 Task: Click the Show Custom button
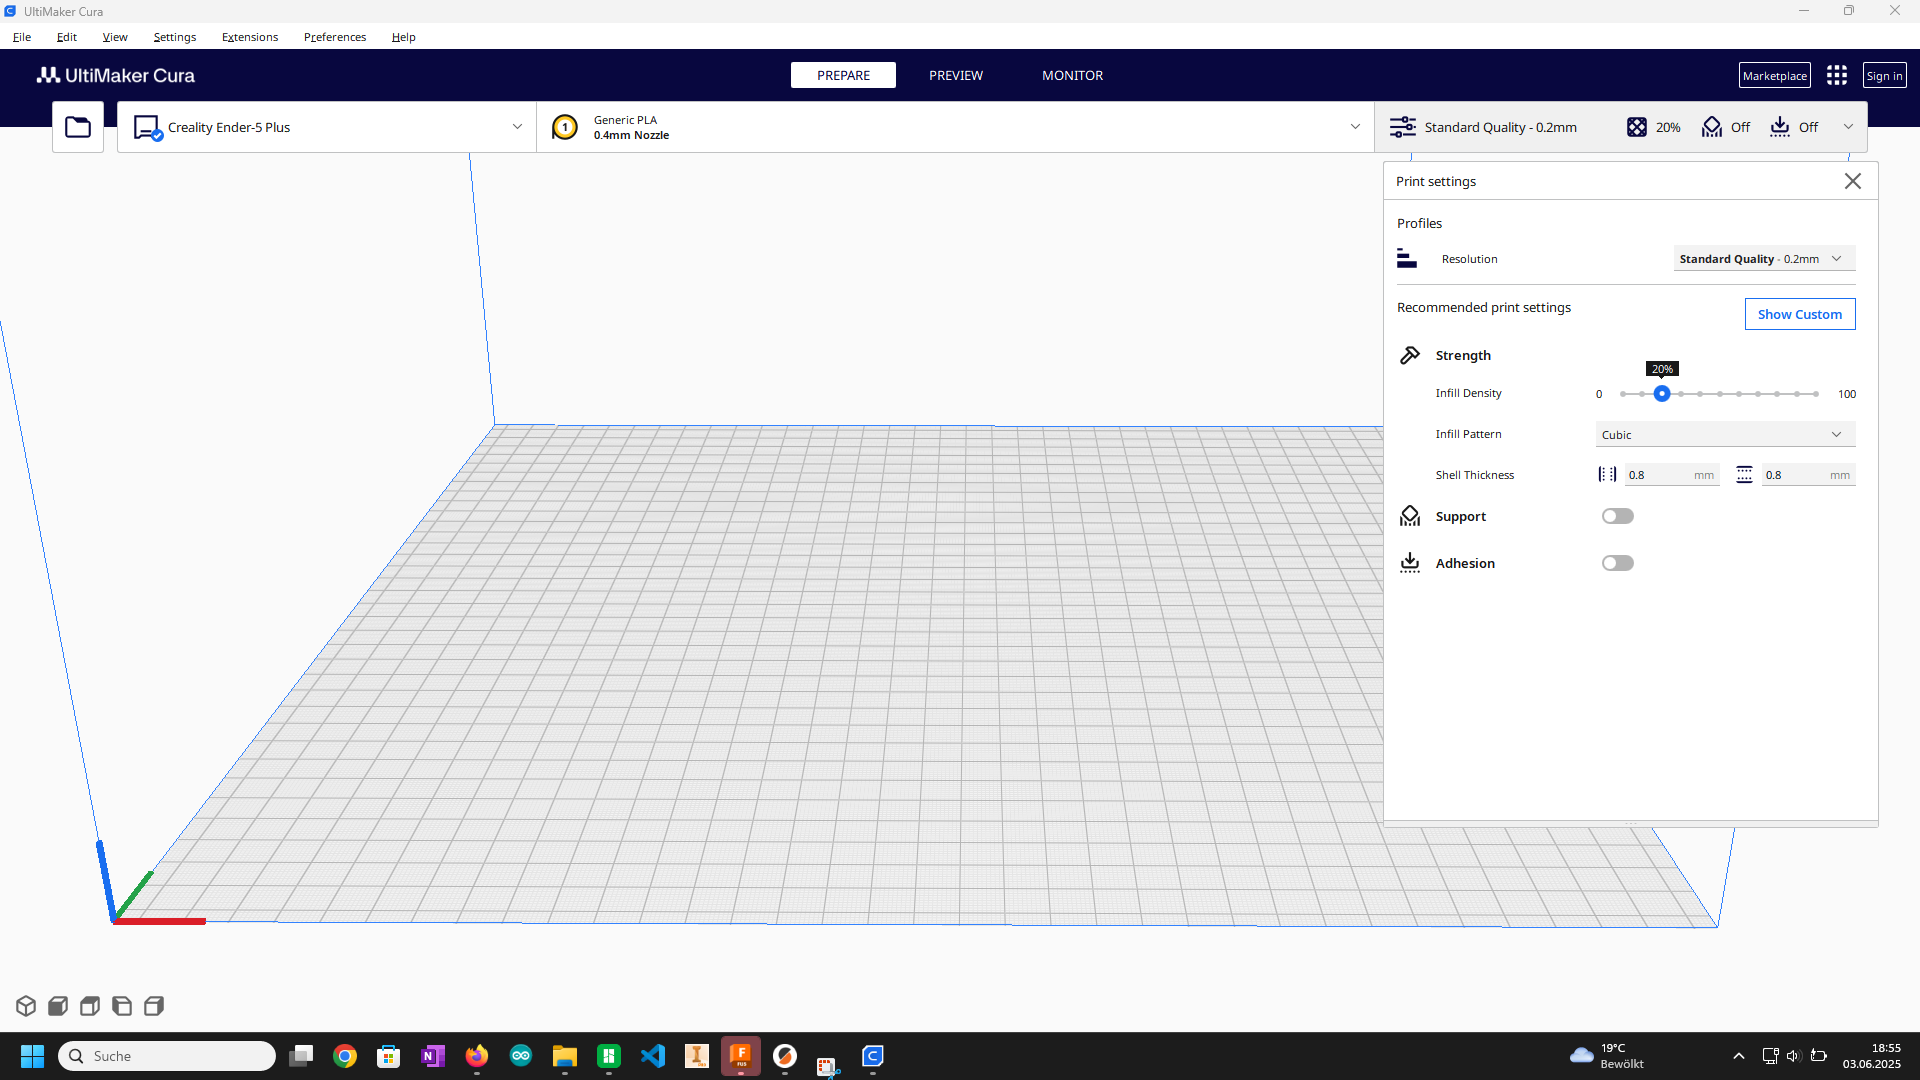(x=1799, y=314)
